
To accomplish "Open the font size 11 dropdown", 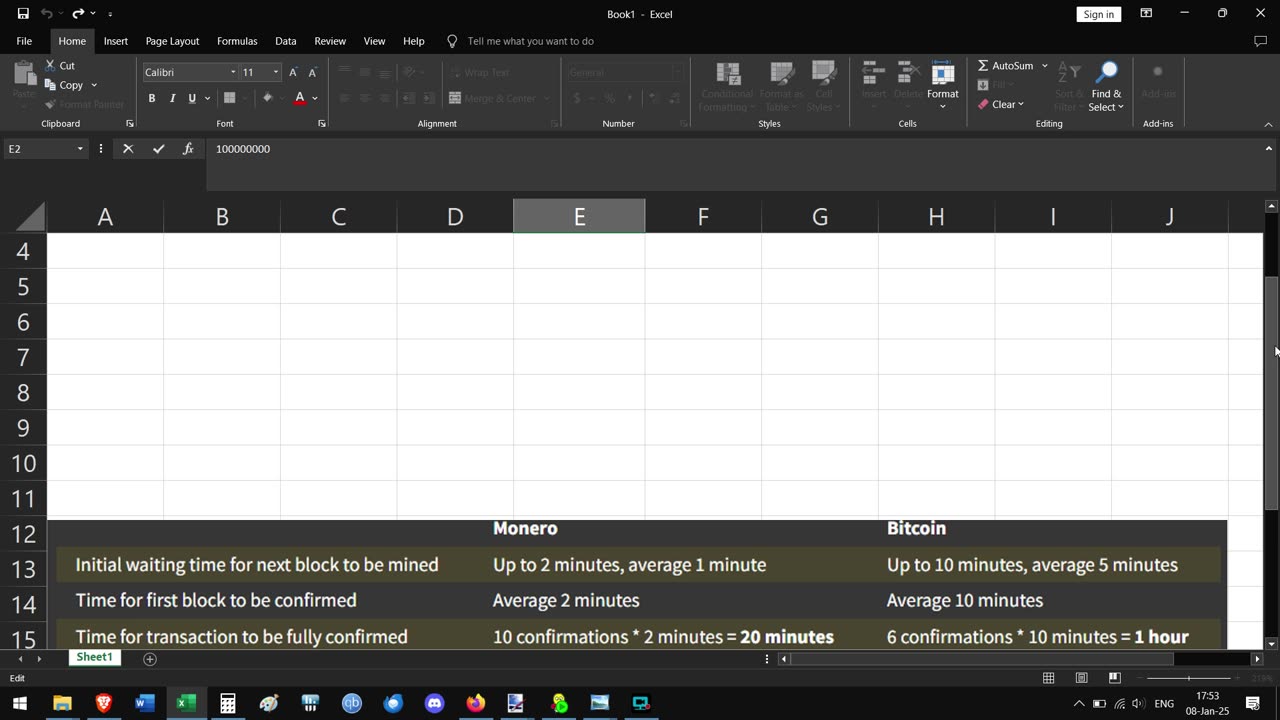I will 276,72.
